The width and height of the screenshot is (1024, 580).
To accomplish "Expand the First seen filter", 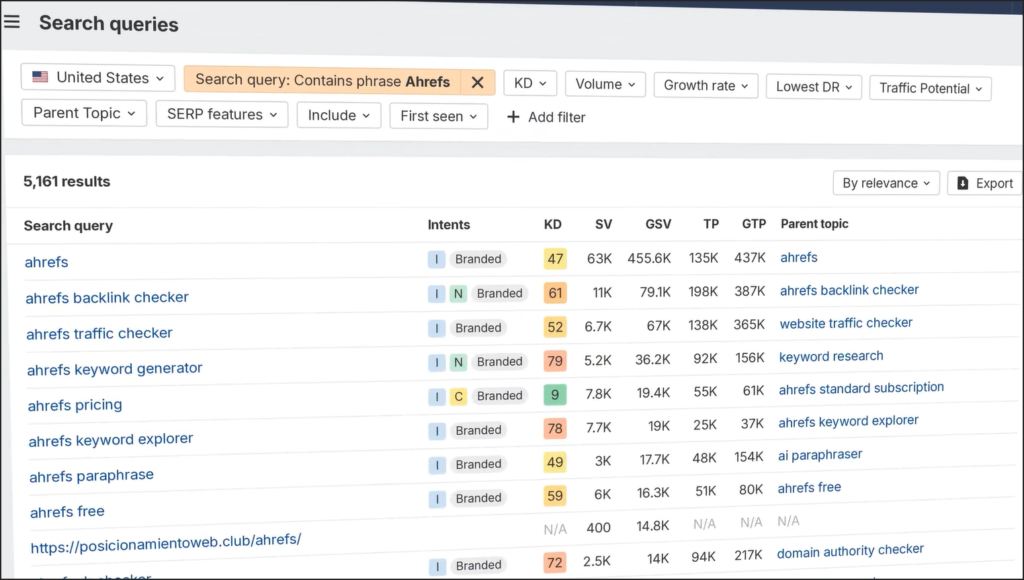I will pyautogui.click(x=439, y=116).
